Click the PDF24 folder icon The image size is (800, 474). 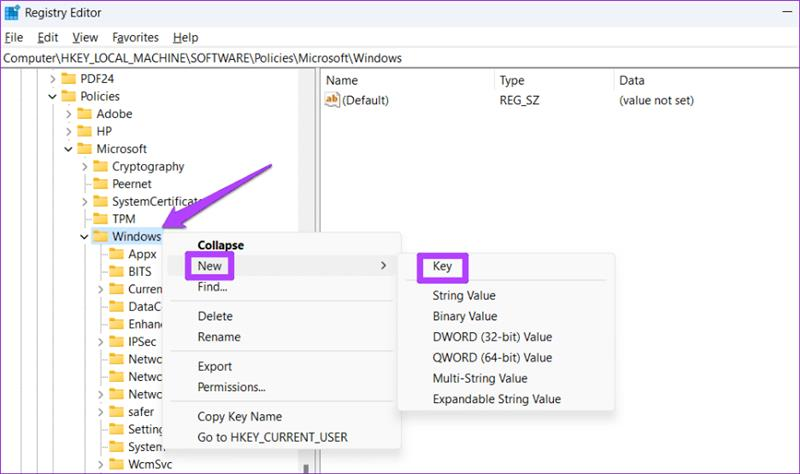pos(68,79)
